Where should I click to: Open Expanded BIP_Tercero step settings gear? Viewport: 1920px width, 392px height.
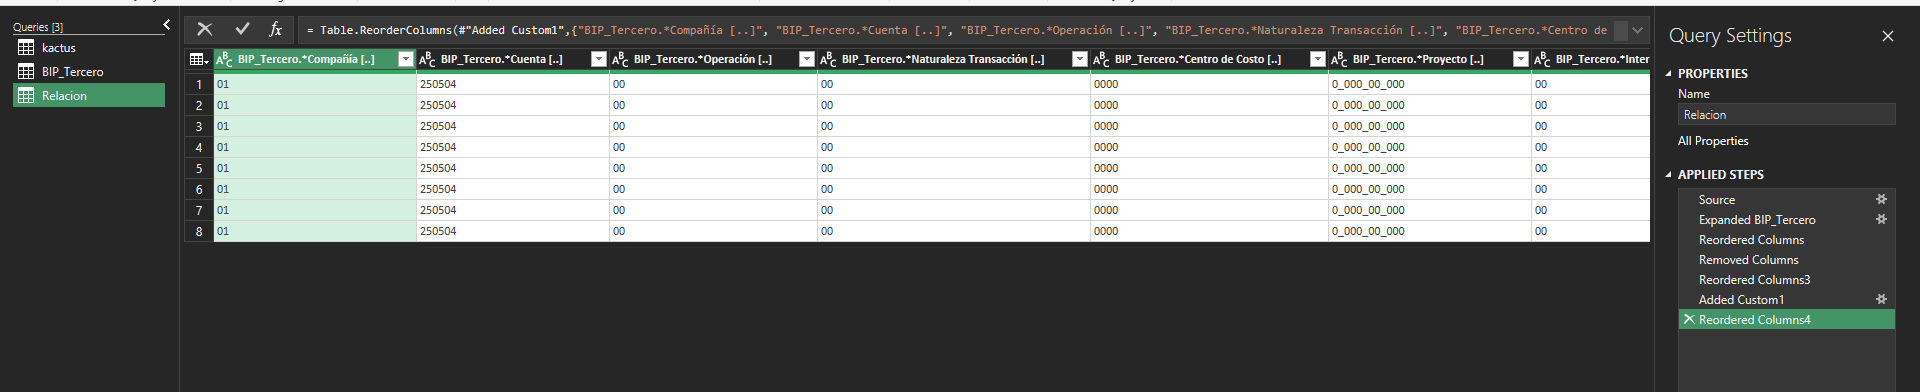point(1881,219)
